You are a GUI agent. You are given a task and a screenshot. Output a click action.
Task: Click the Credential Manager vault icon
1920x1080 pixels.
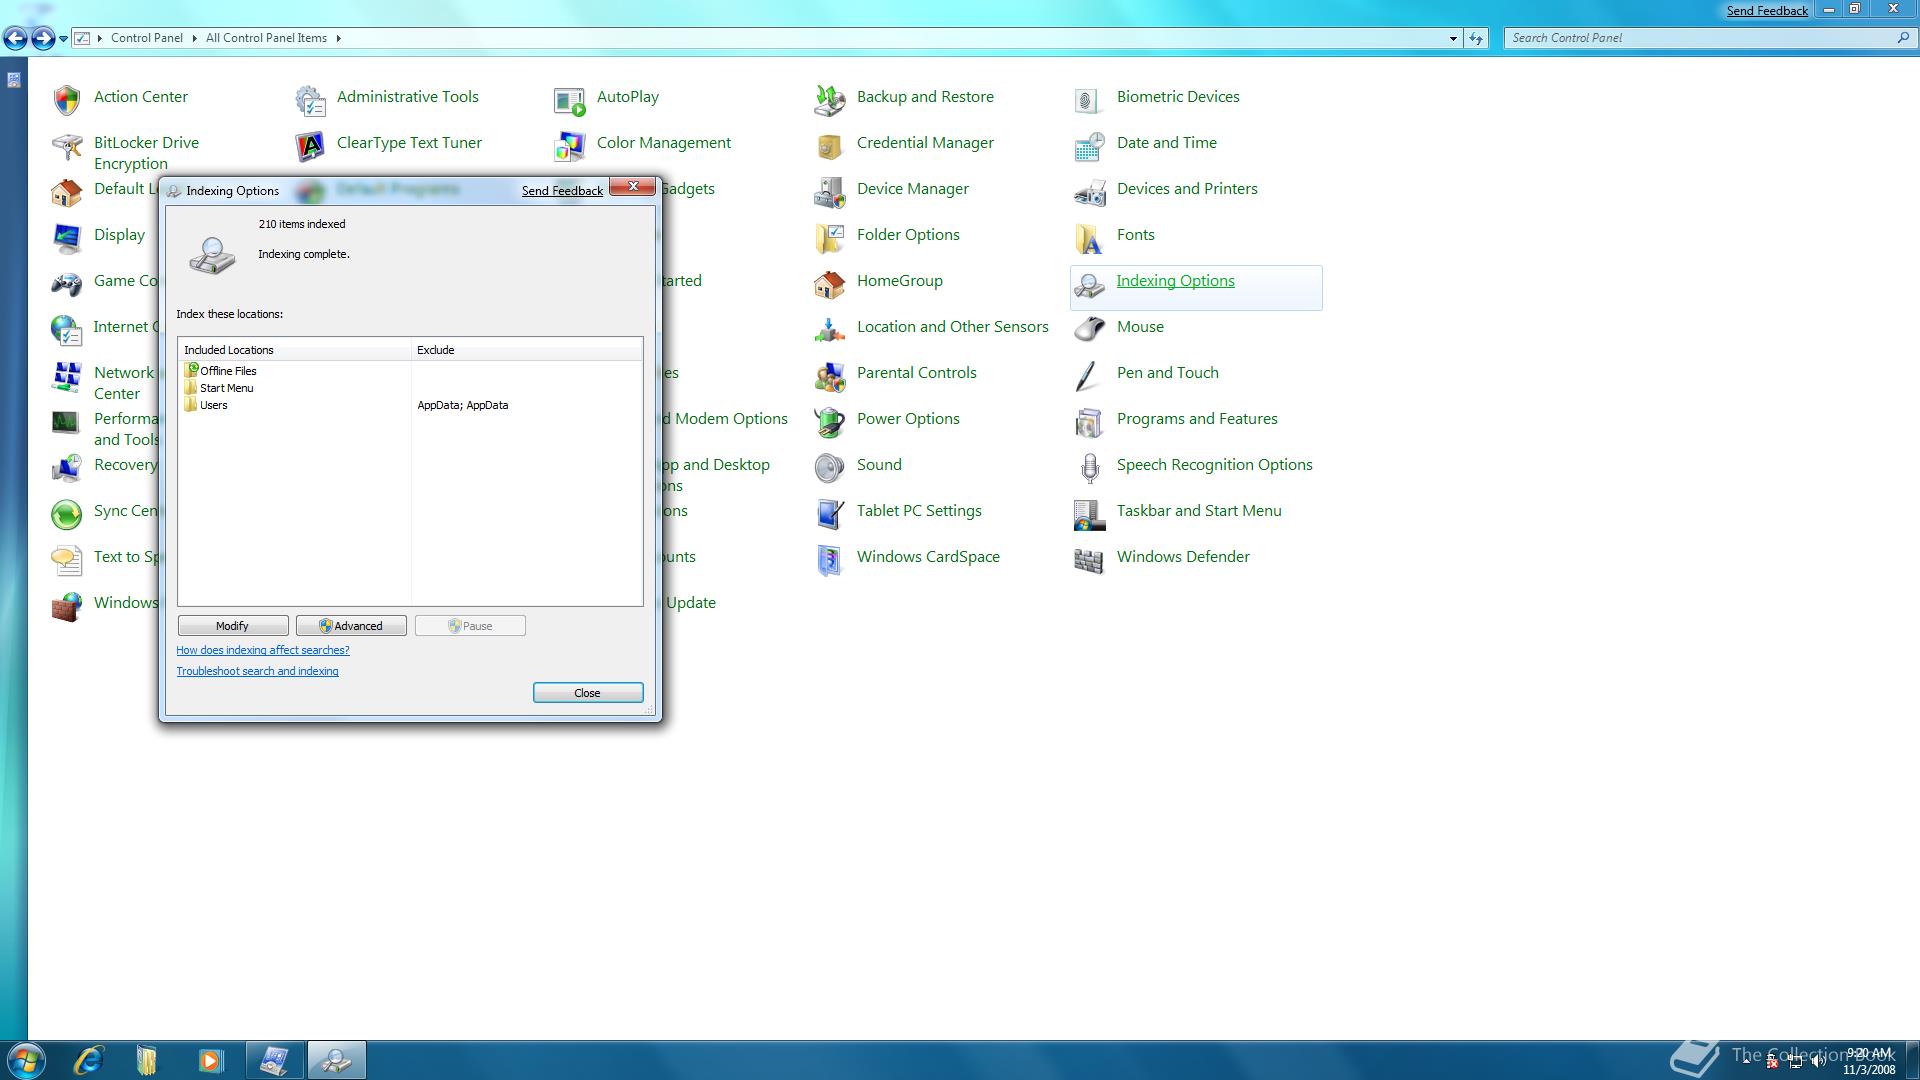tap(830, 146)
